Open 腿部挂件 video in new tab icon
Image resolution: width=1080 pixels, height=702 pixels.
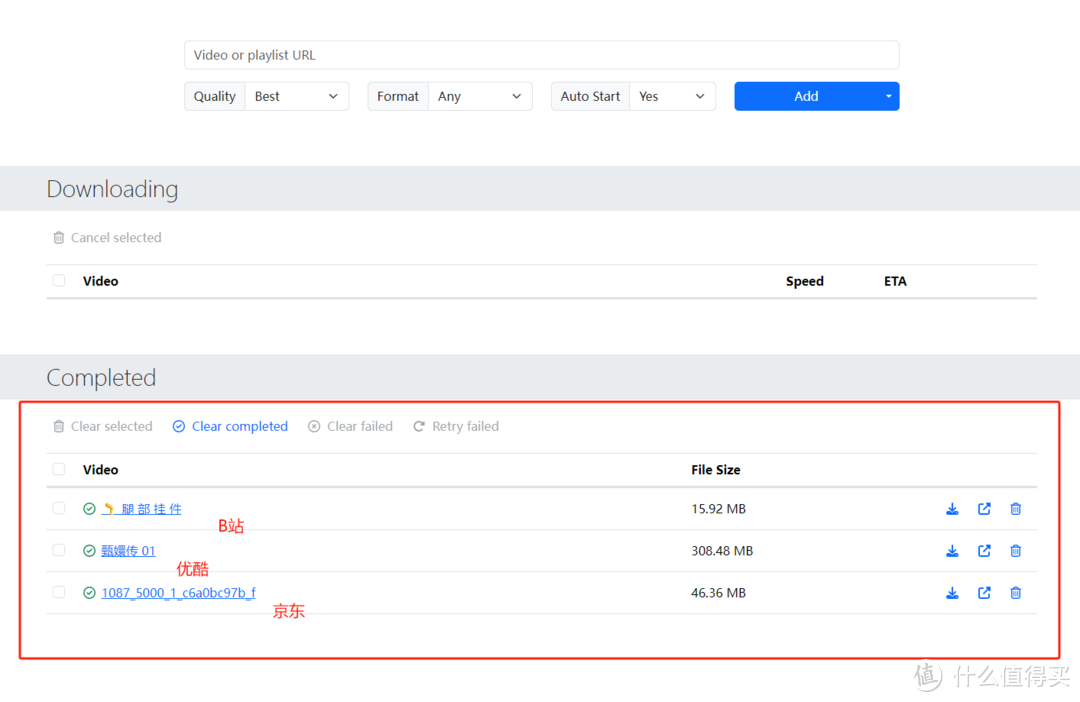coord(984,509)
